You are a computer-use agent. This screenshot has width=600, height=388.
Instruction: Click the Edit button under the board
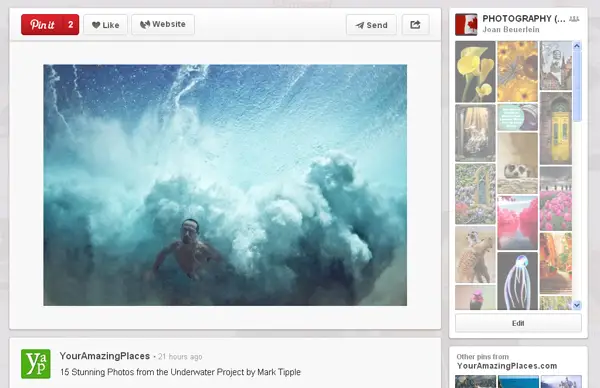(x=518, y=323)
